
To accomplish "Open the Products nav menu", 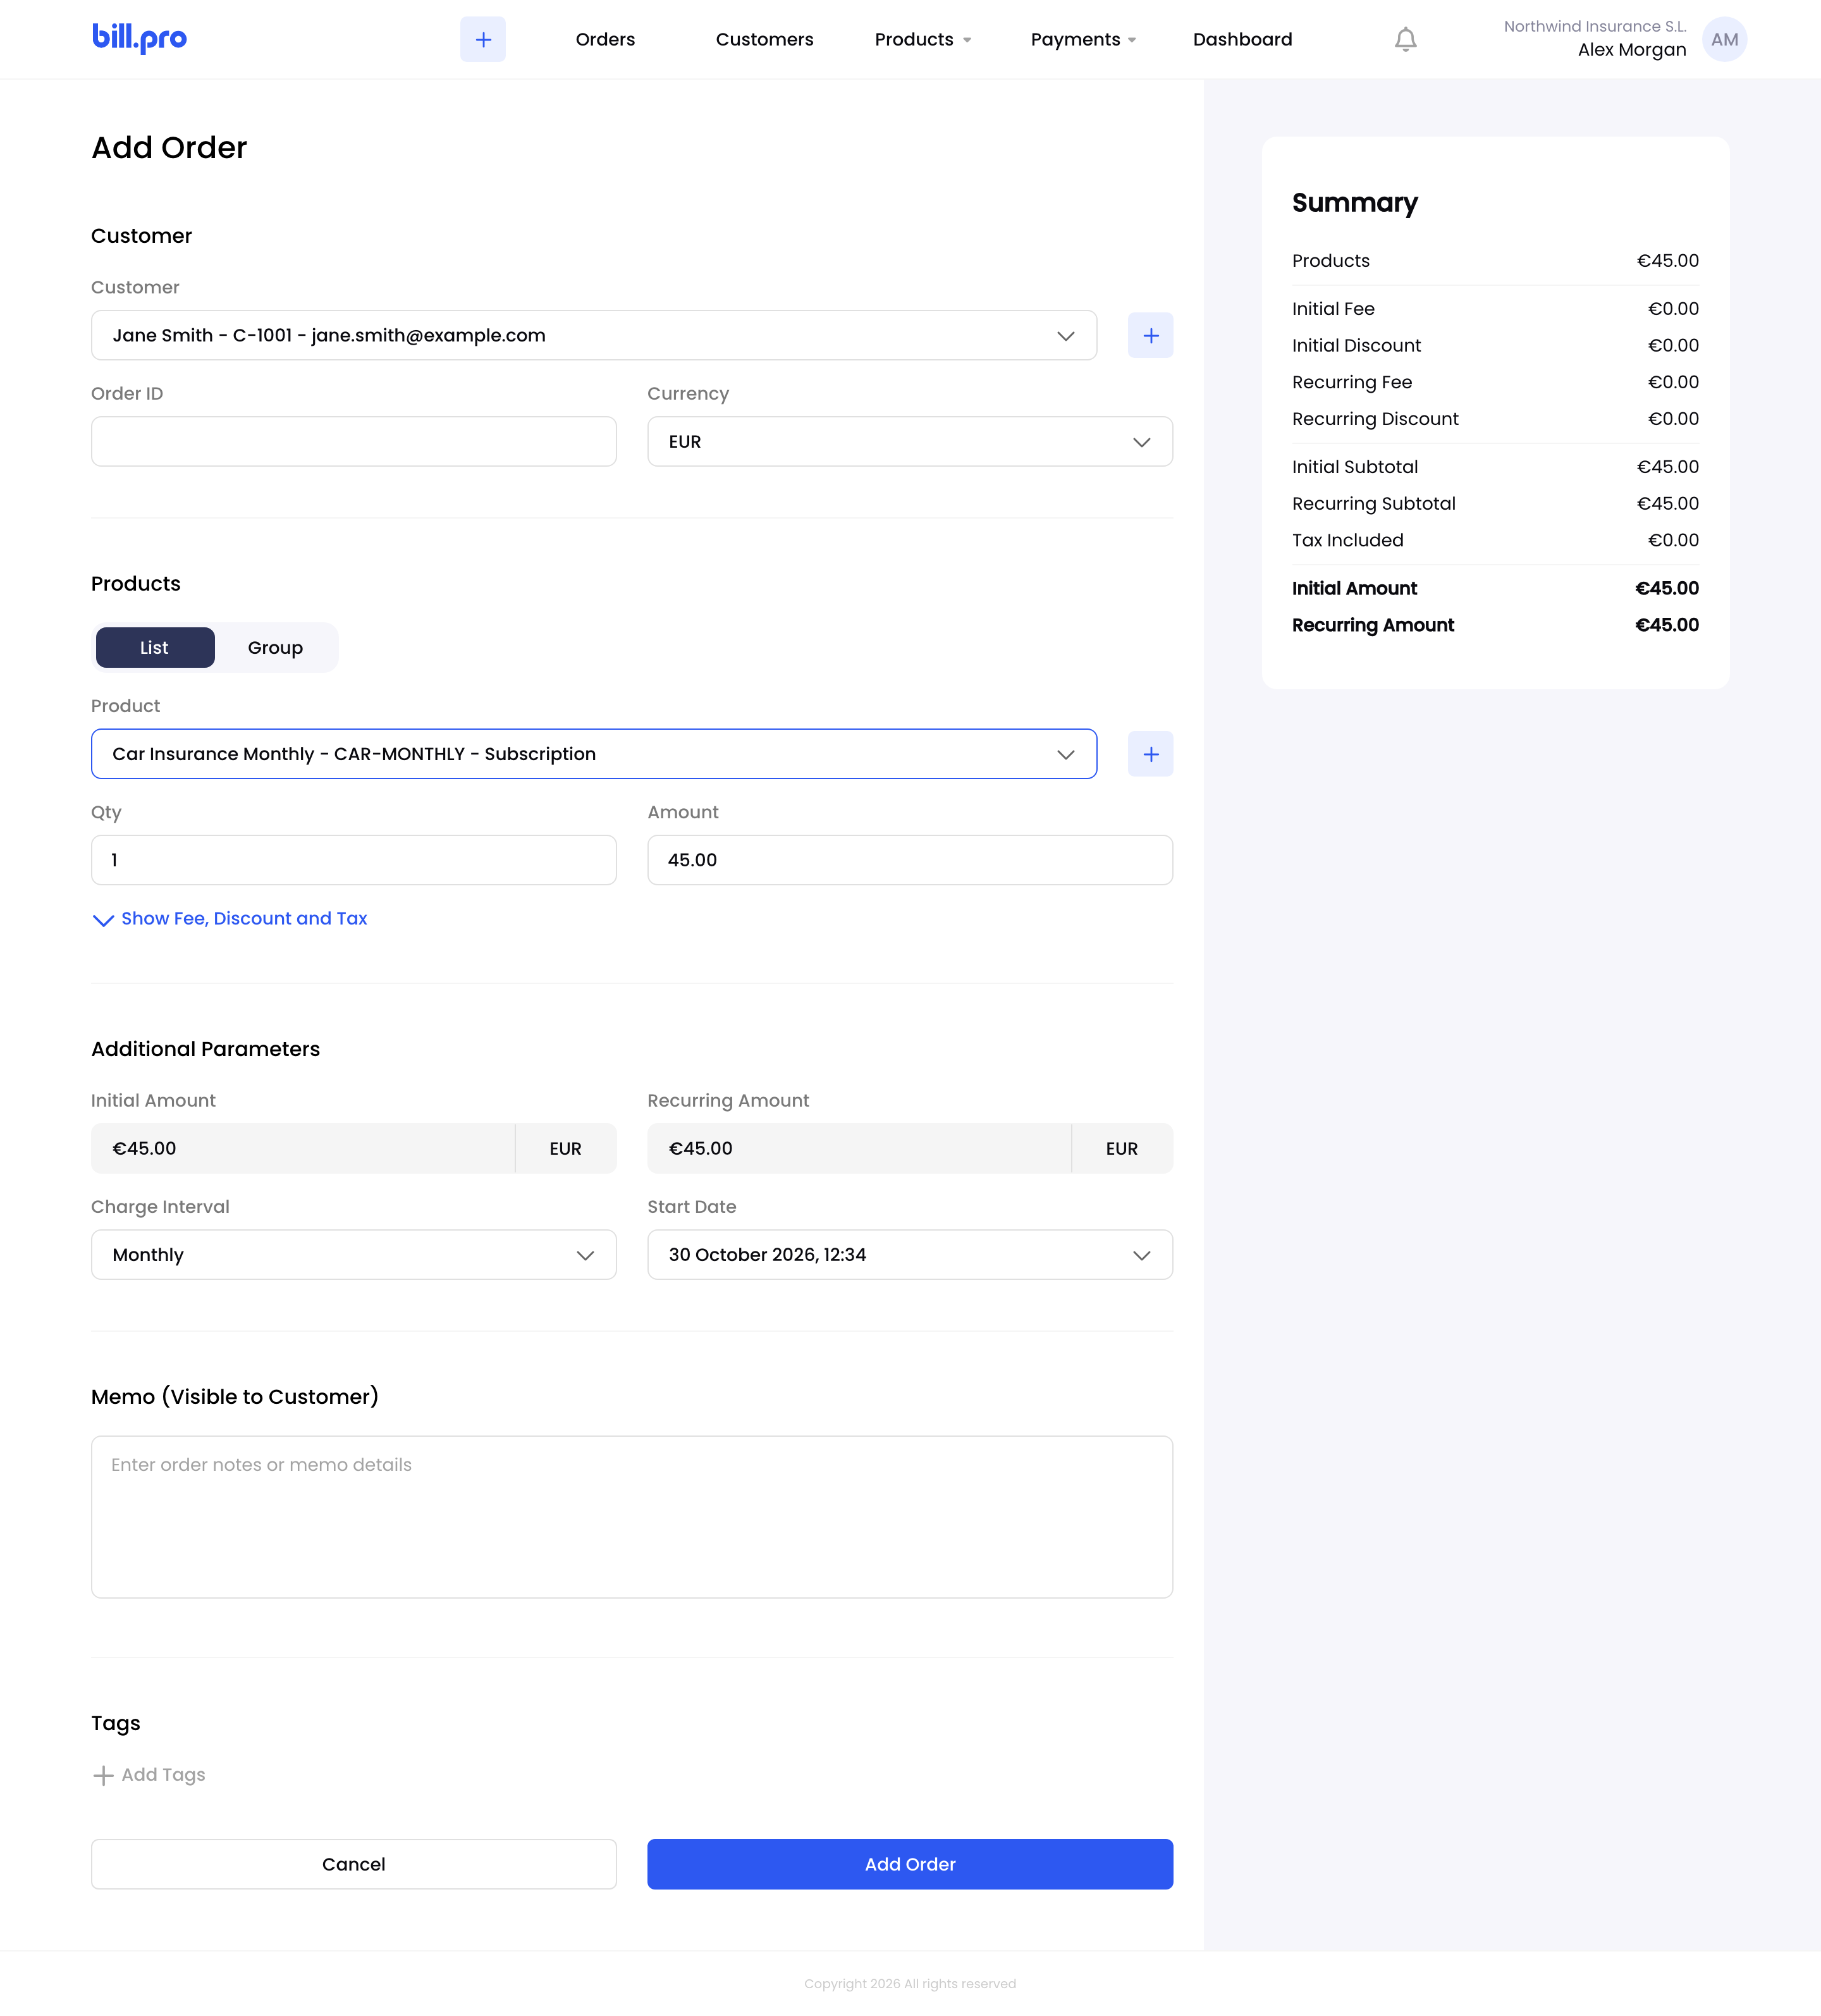I will (922, 39).
